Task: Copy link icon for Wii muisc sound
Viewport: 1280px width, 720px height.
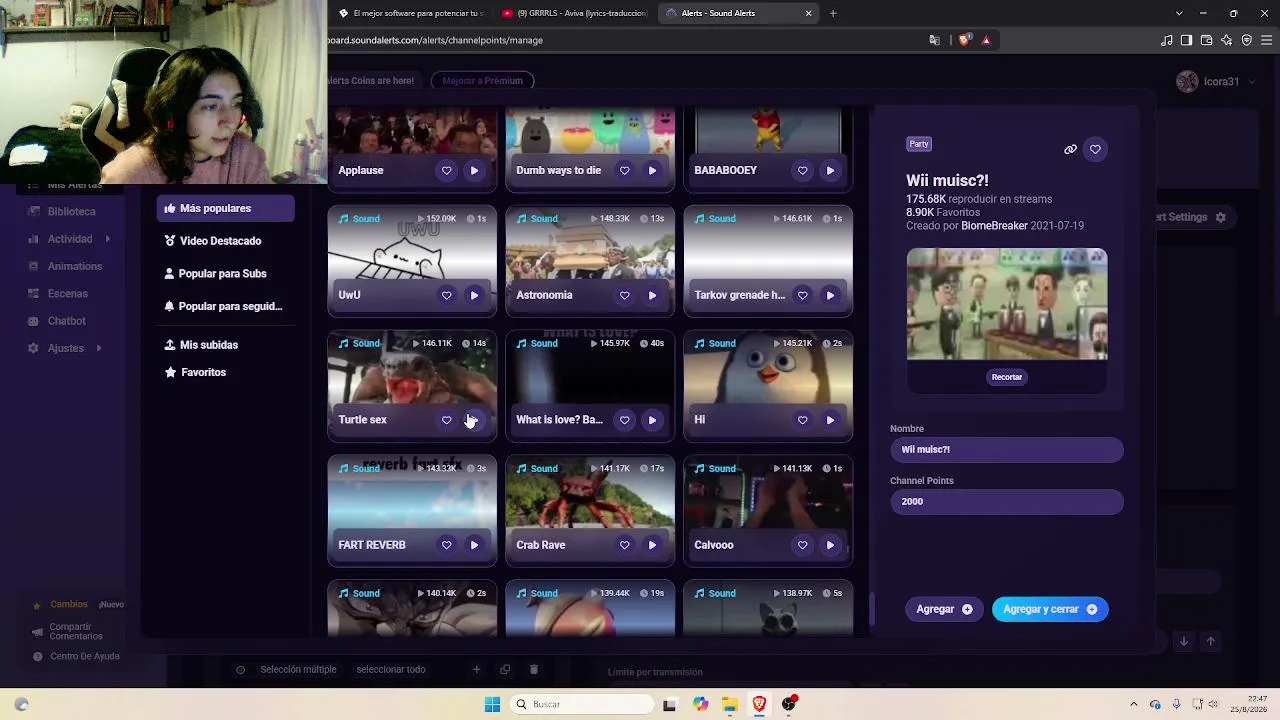Action: [1070, 150]
